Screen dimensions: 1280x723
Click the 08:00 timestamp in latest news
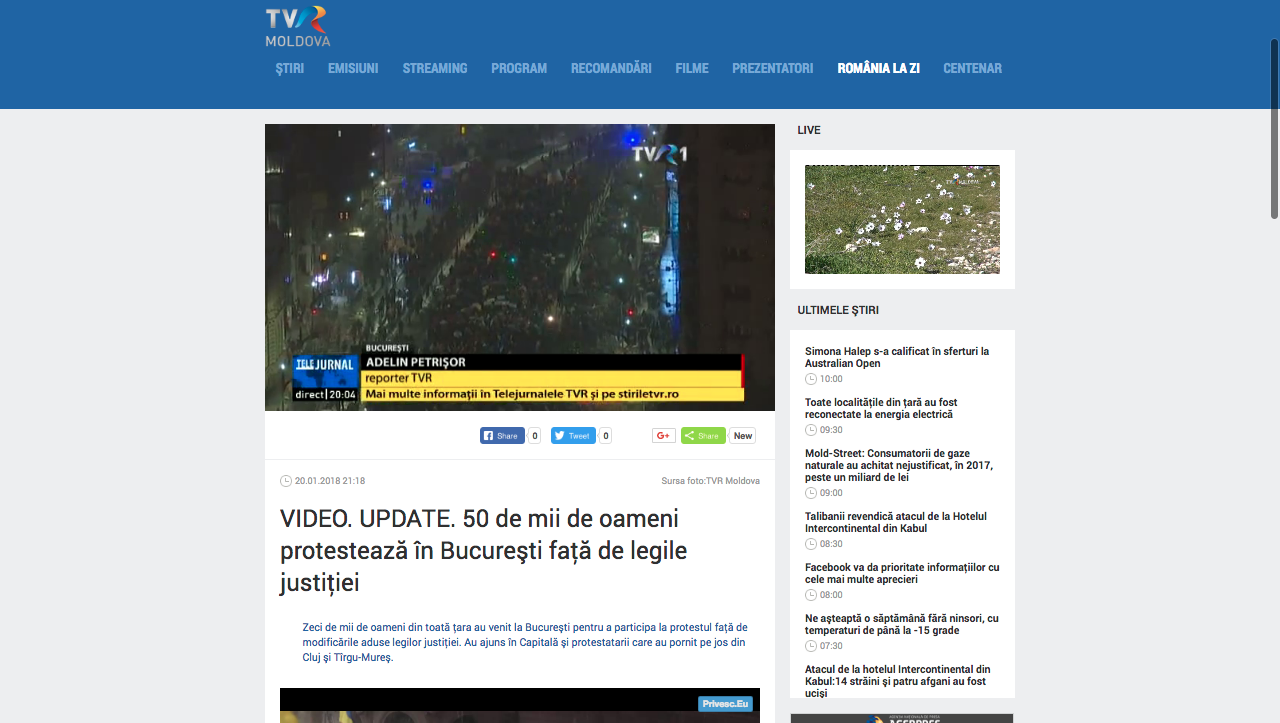pyautogui.click(x=831, y=595)
